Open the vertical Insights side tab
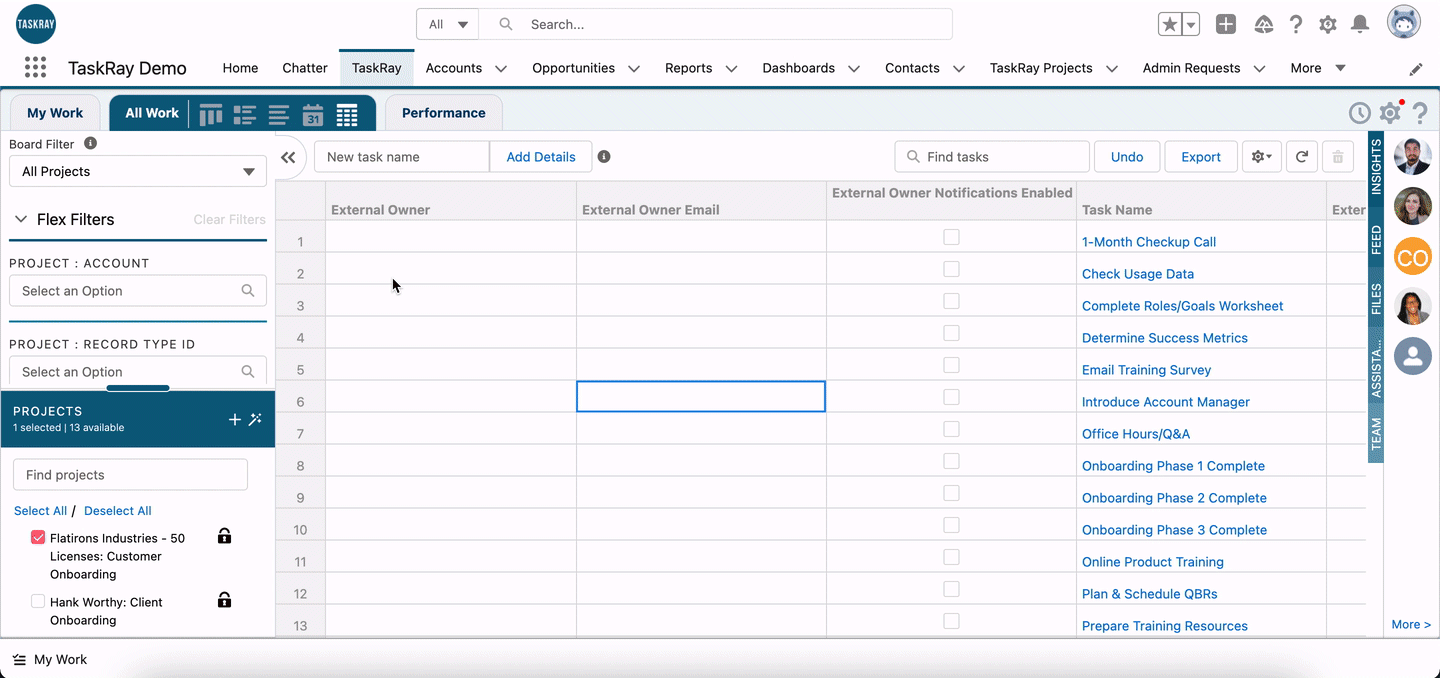Image resolution: width=1440 pixels, height=678 pixels. 1377,167
